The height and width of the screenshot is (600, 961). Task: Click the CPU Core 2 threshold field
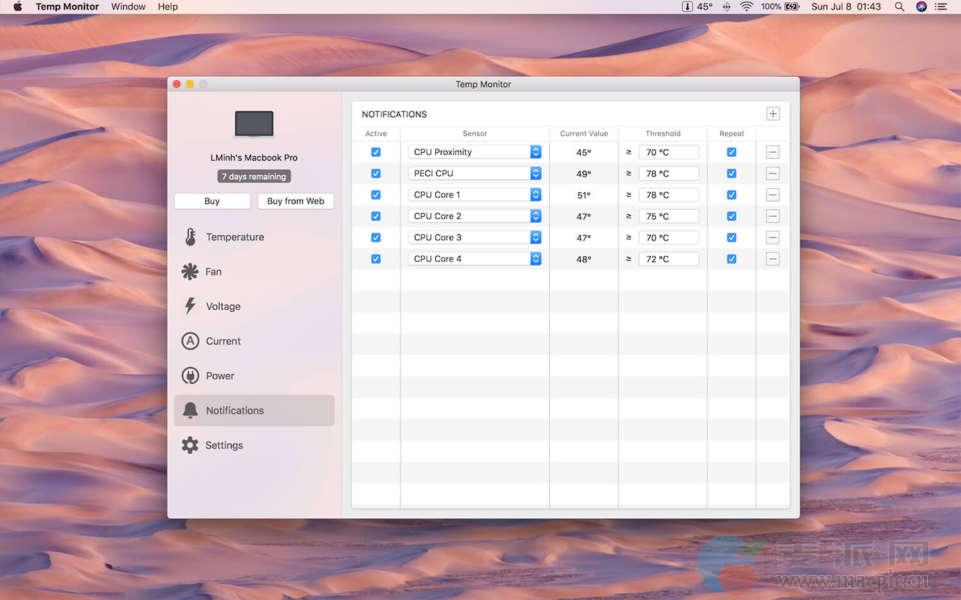tap(669, 216)
